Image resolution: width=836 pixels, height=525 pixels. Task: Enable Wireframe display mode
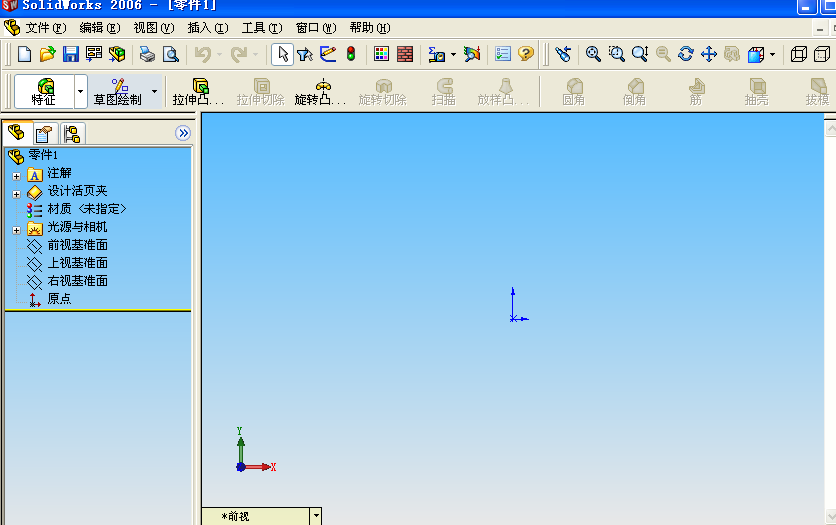coord(798,54)
